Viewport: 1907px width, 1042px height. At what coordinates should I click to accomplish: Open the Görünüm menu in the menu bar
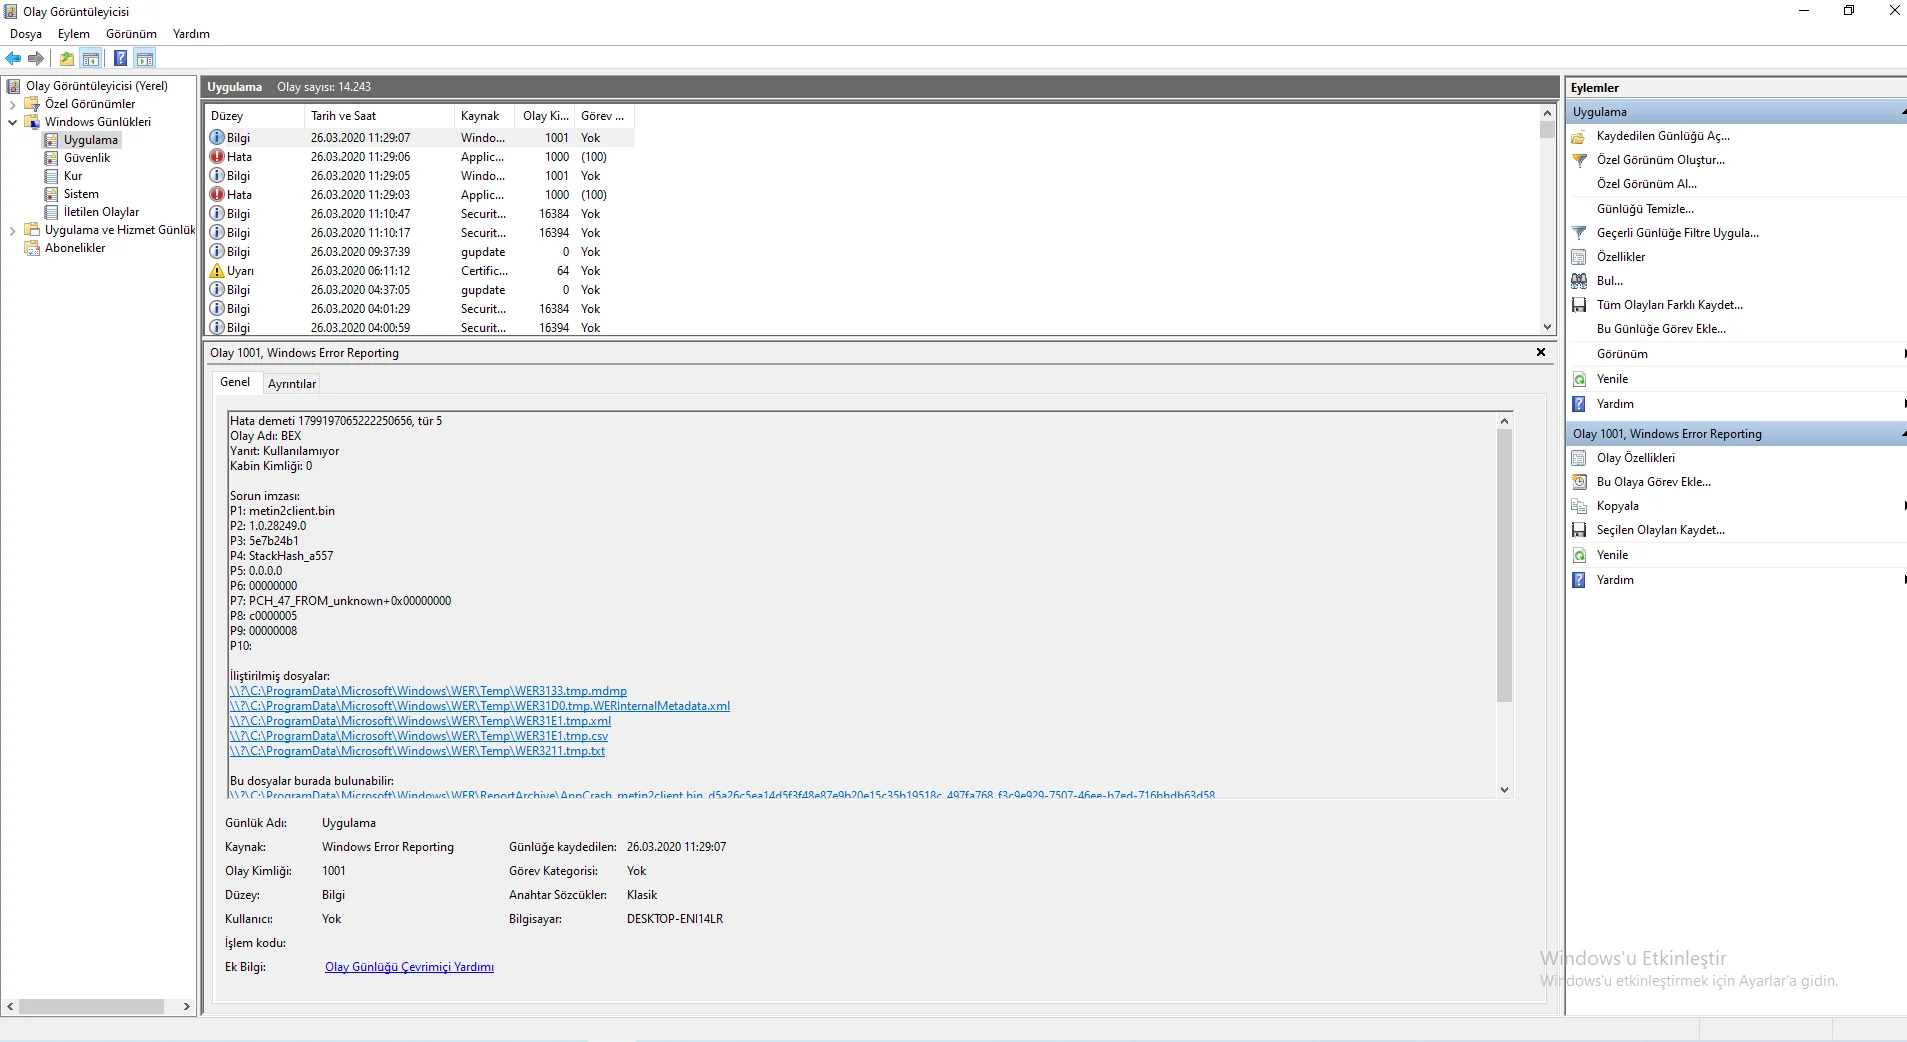point(131,34)
